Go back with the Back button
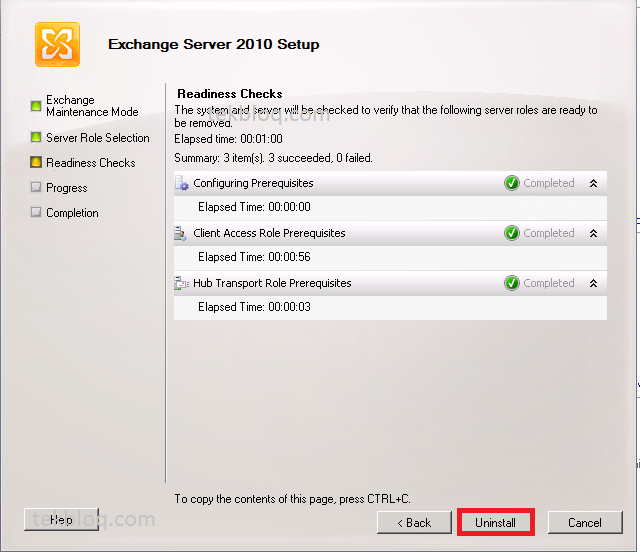The width and height of the screenshot is (640, 553). coord(414,522)
